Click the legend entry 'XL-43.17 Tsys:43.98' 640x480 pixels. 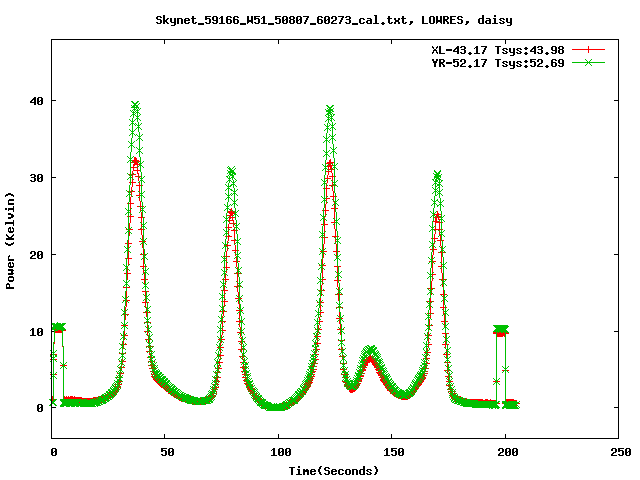(498, 50)
